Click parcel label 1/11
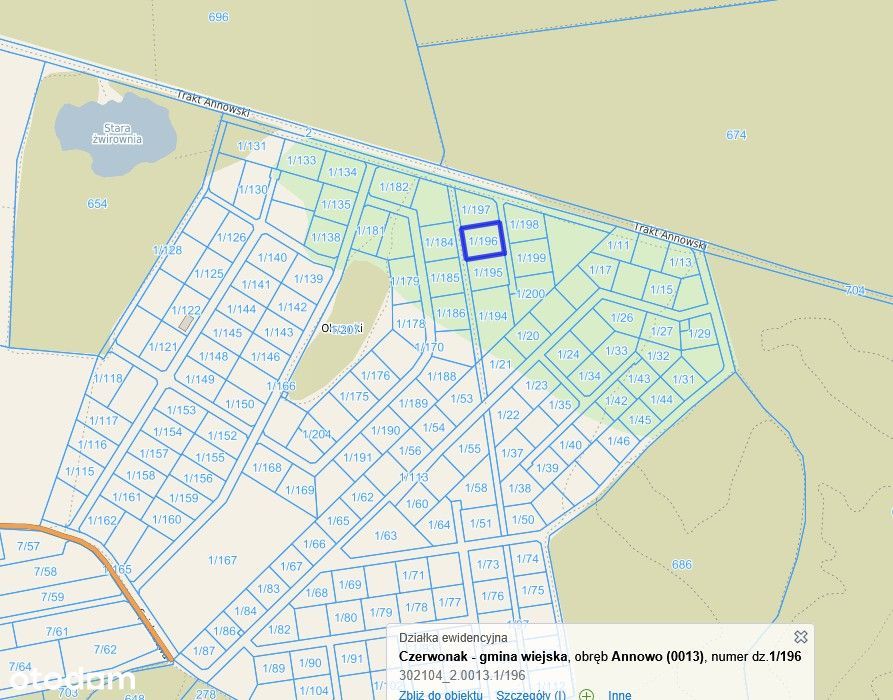The image size is (893, 700). pos(618,245)
